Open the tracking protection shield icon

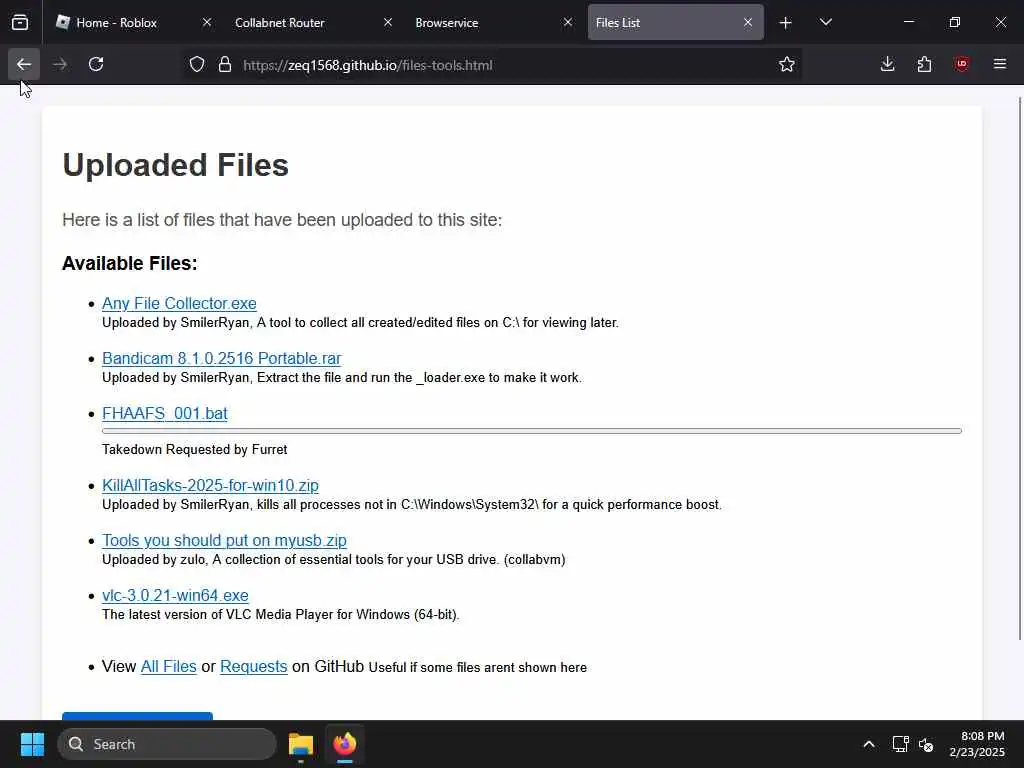pyautogui.click(x=197, y=65)
